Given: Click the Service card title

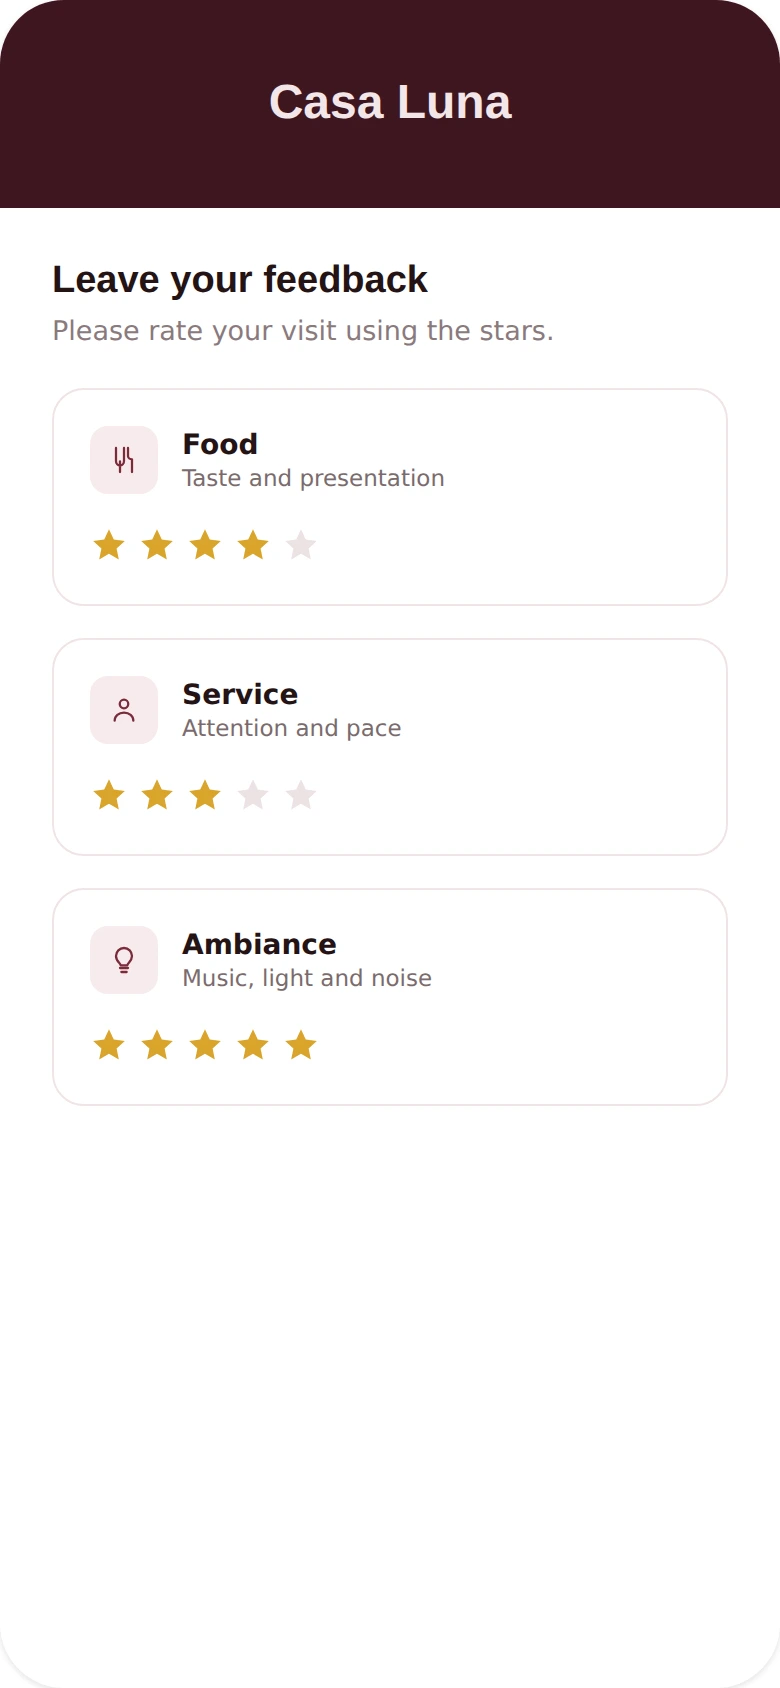Looking at the screenshot, I should [240, 694].
